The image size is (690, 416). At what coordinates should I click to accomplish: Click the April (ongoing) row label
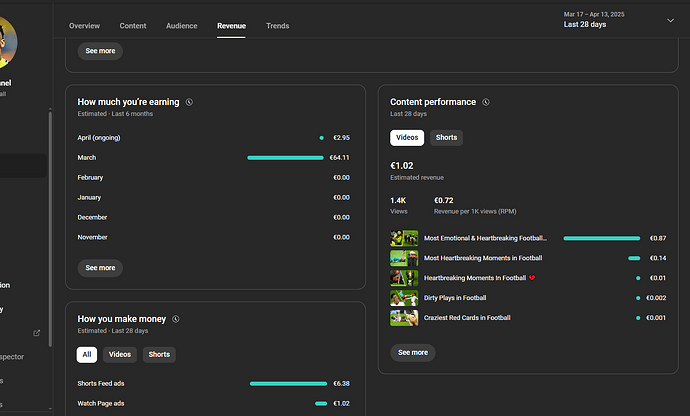99,138
